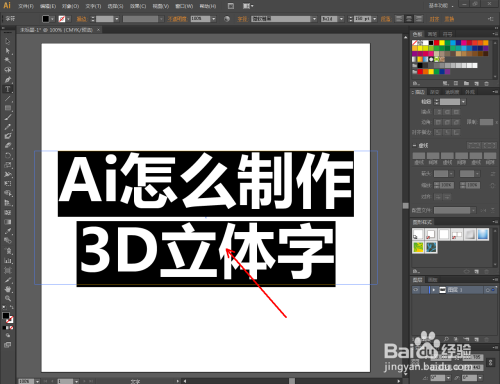Open the stroke color dropdown in control bar
500x384 pixels.
68,19
